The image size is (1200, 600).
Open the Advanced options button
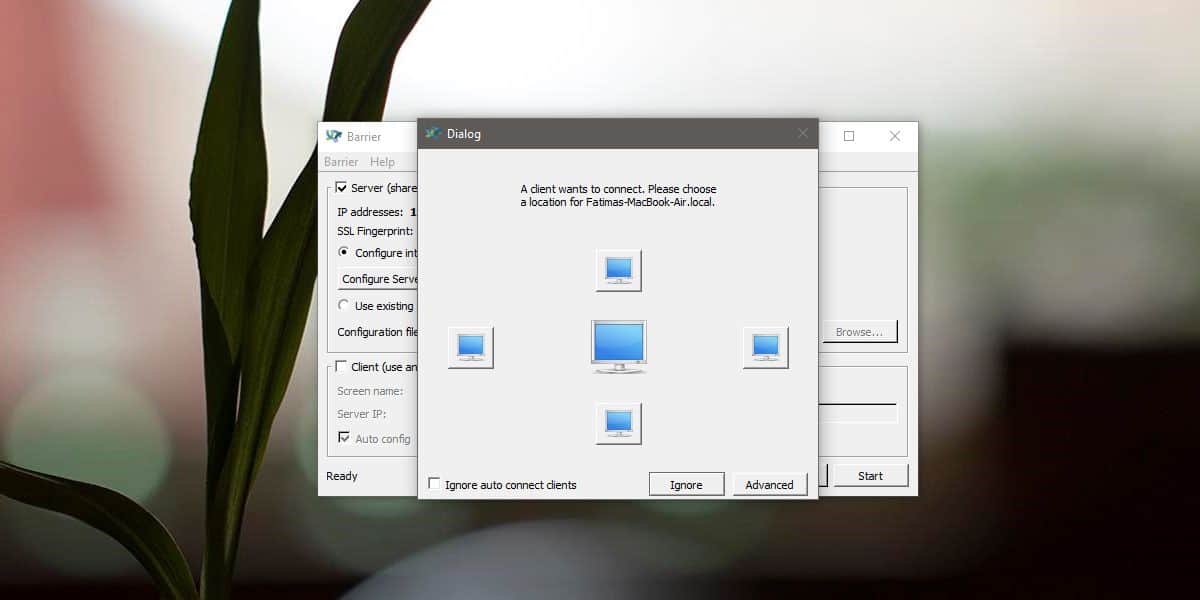[x=769, y=485]
